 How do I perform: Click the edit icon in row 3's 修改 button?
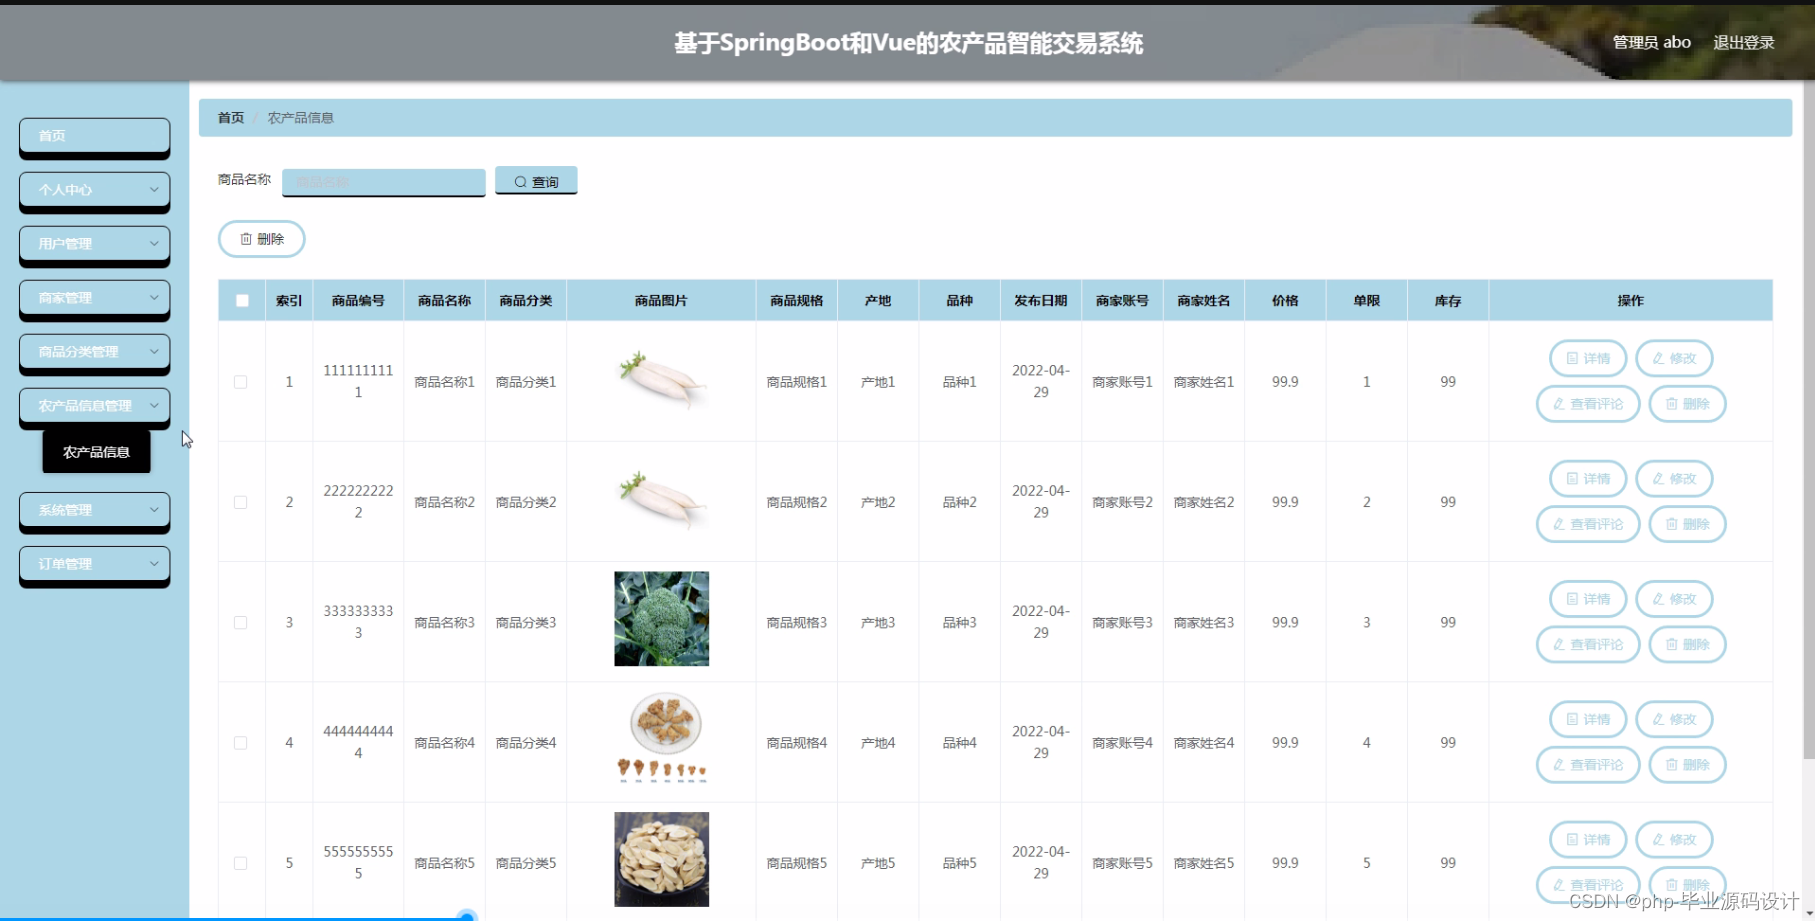click(1660, 598)
